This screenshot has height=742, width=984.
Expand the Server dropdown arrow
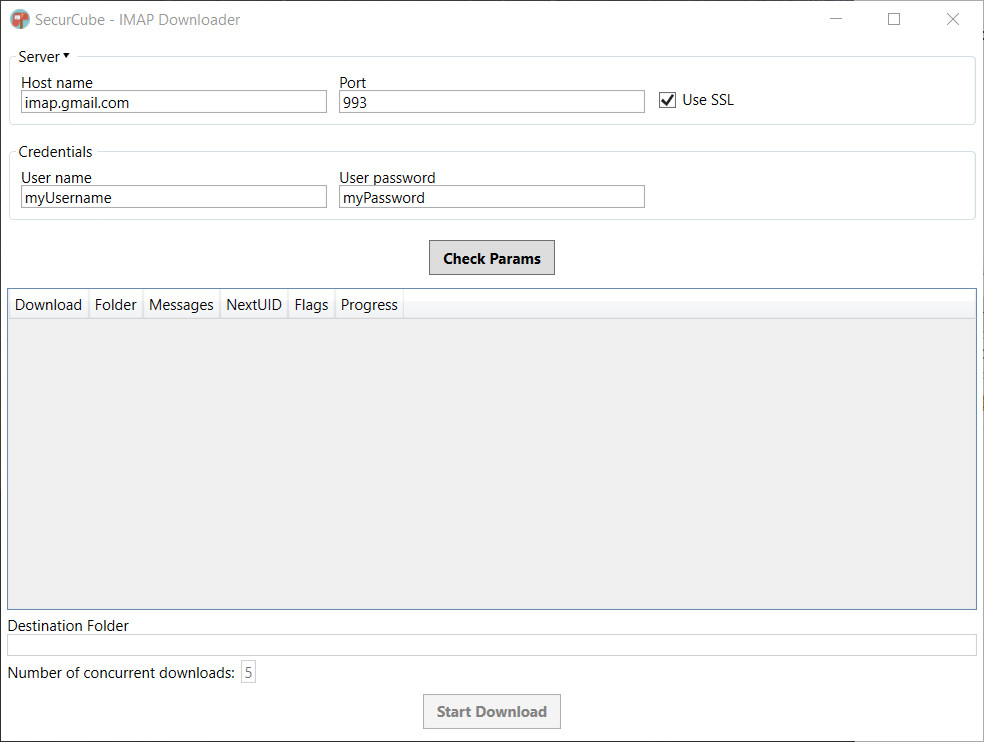[66, 56]
